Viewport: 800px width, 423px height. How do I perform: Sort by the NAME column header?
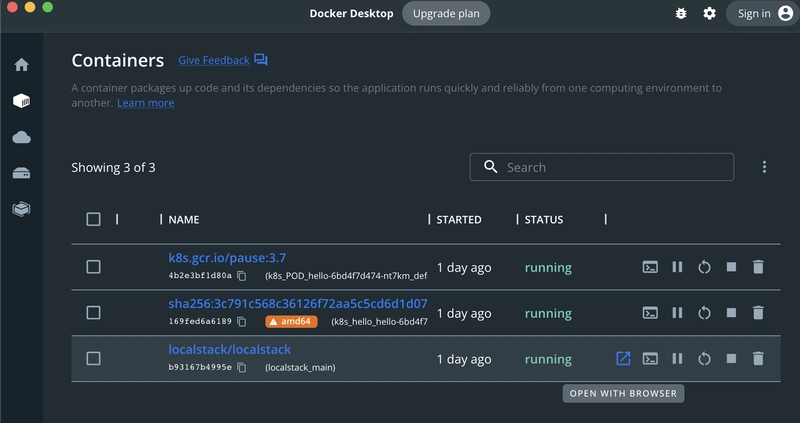(x=184, y=220)
